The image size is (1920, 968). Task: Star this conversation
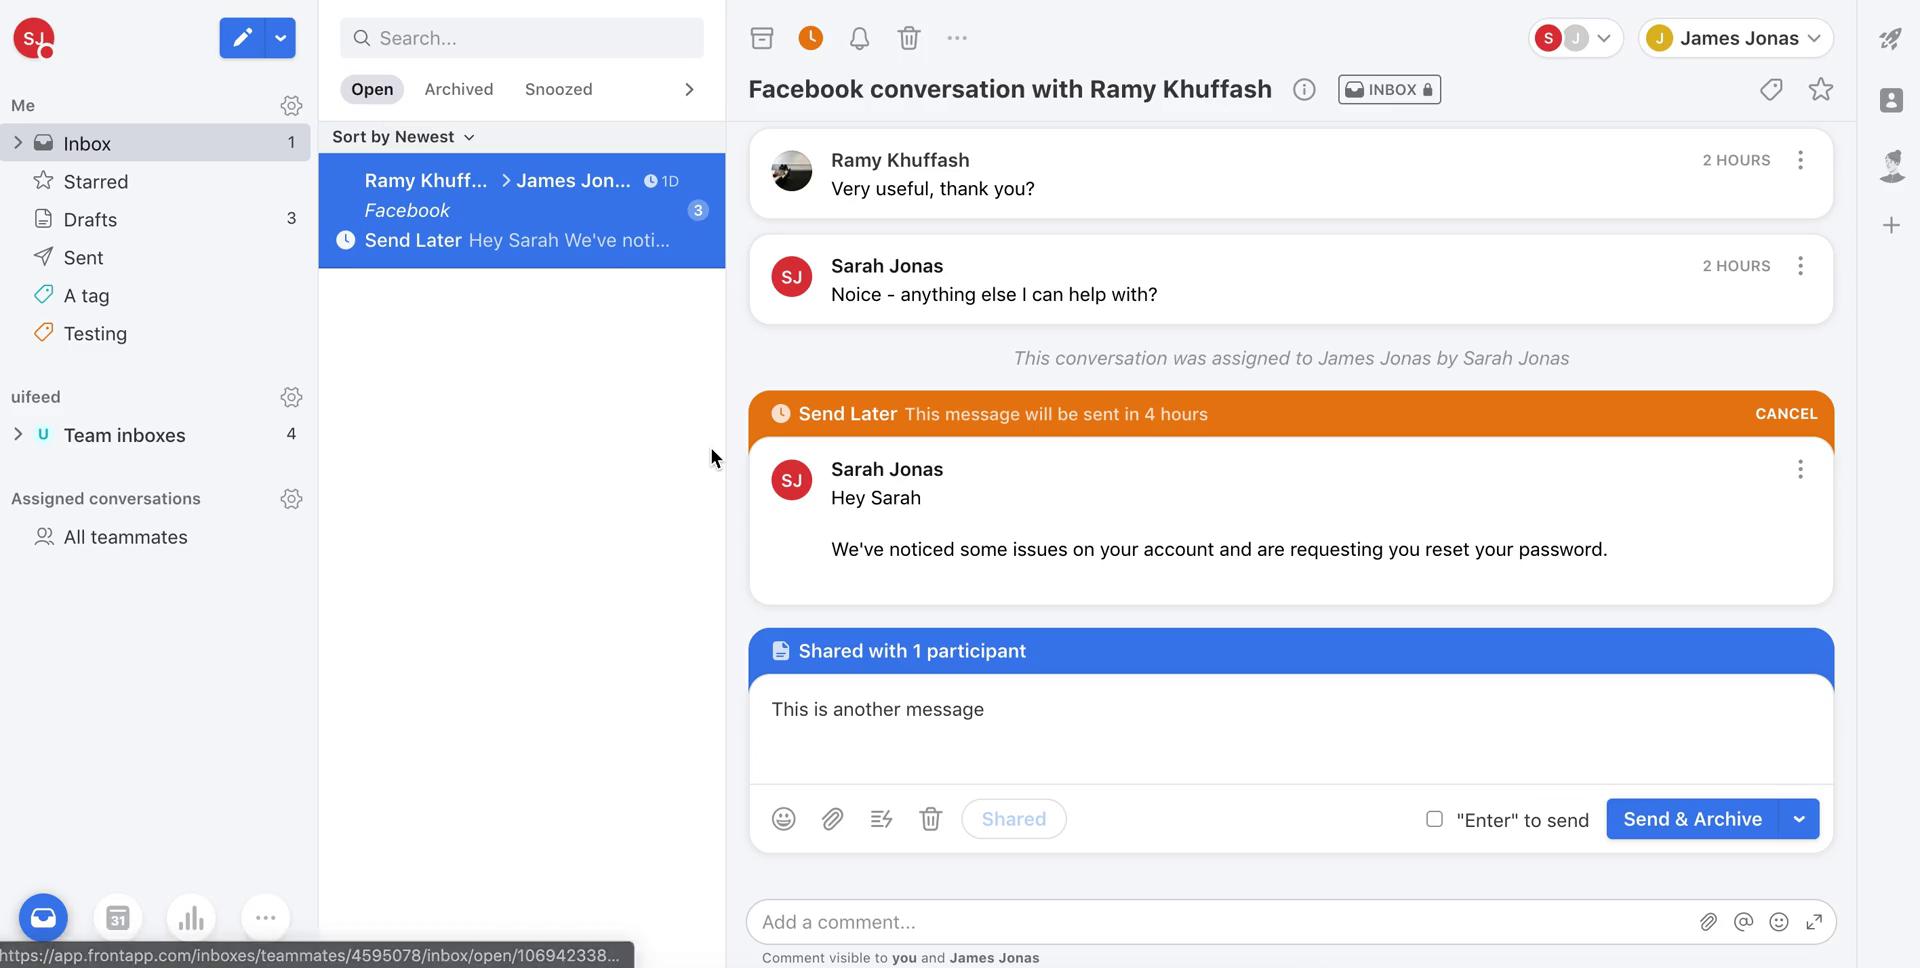point(1821,90)
